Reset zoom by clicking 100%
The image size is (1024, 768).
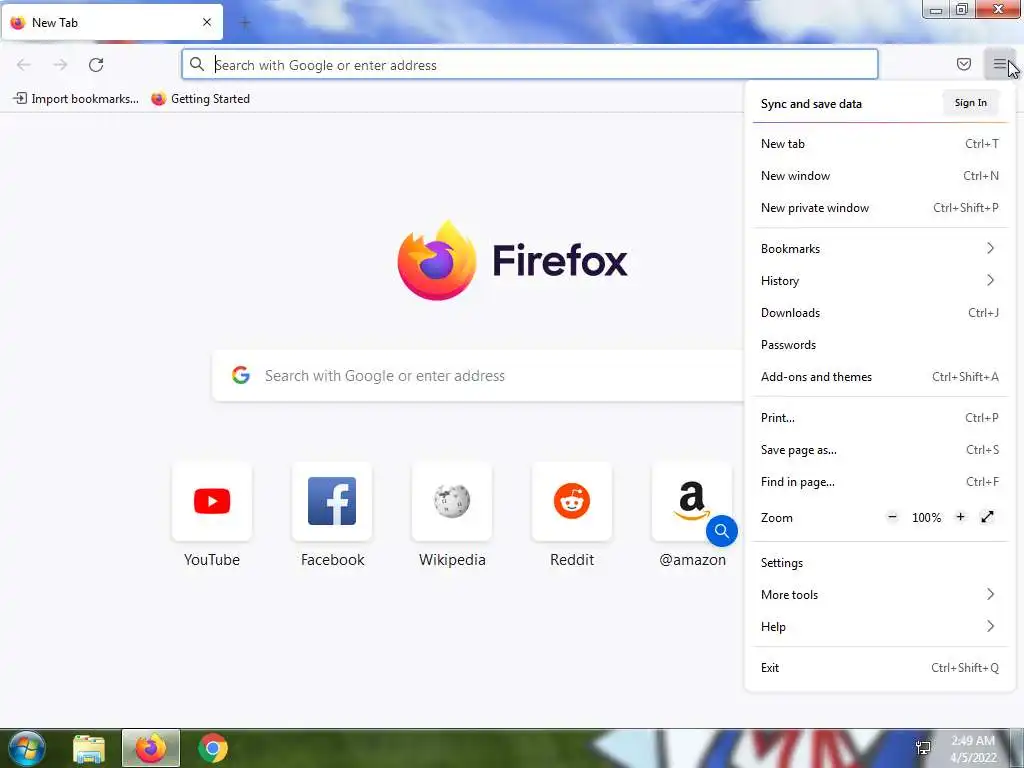click(926, 518)
